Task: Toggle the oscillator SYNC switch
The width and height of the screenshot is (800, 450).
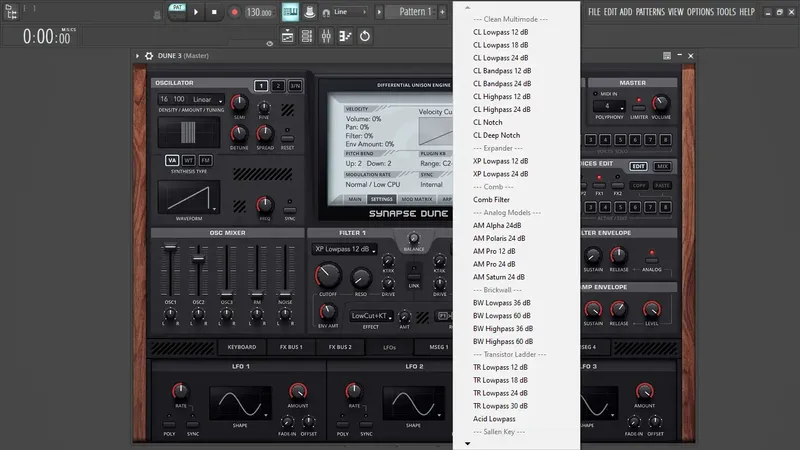Action: pyautogui.click(x=290, y=210)
